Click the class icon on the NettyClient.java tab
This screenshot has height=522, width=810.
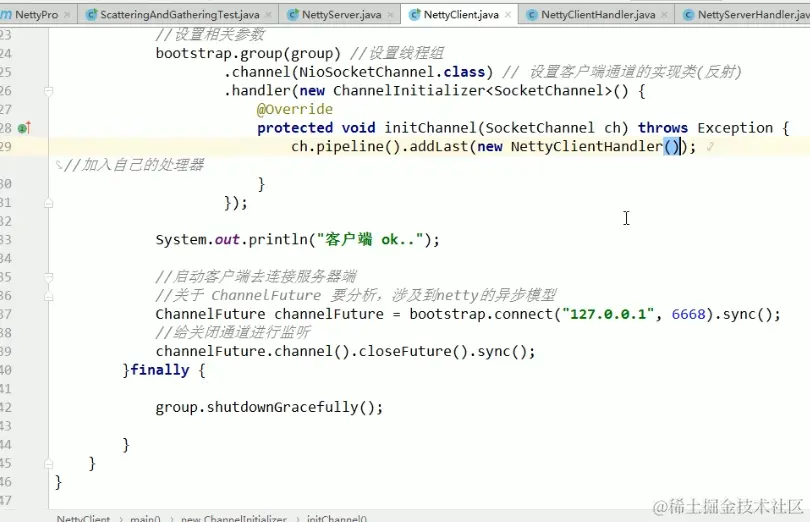415,15
